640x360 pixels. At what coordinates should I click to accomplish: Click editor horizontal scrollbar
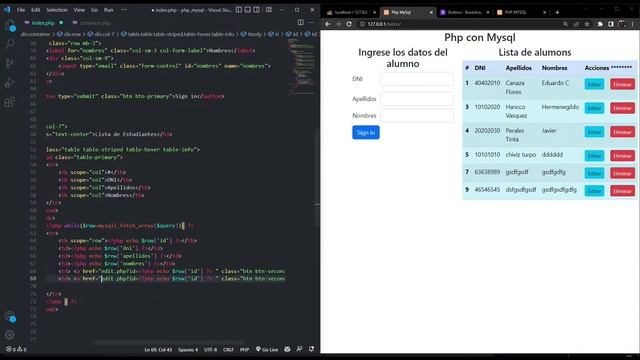168,342
